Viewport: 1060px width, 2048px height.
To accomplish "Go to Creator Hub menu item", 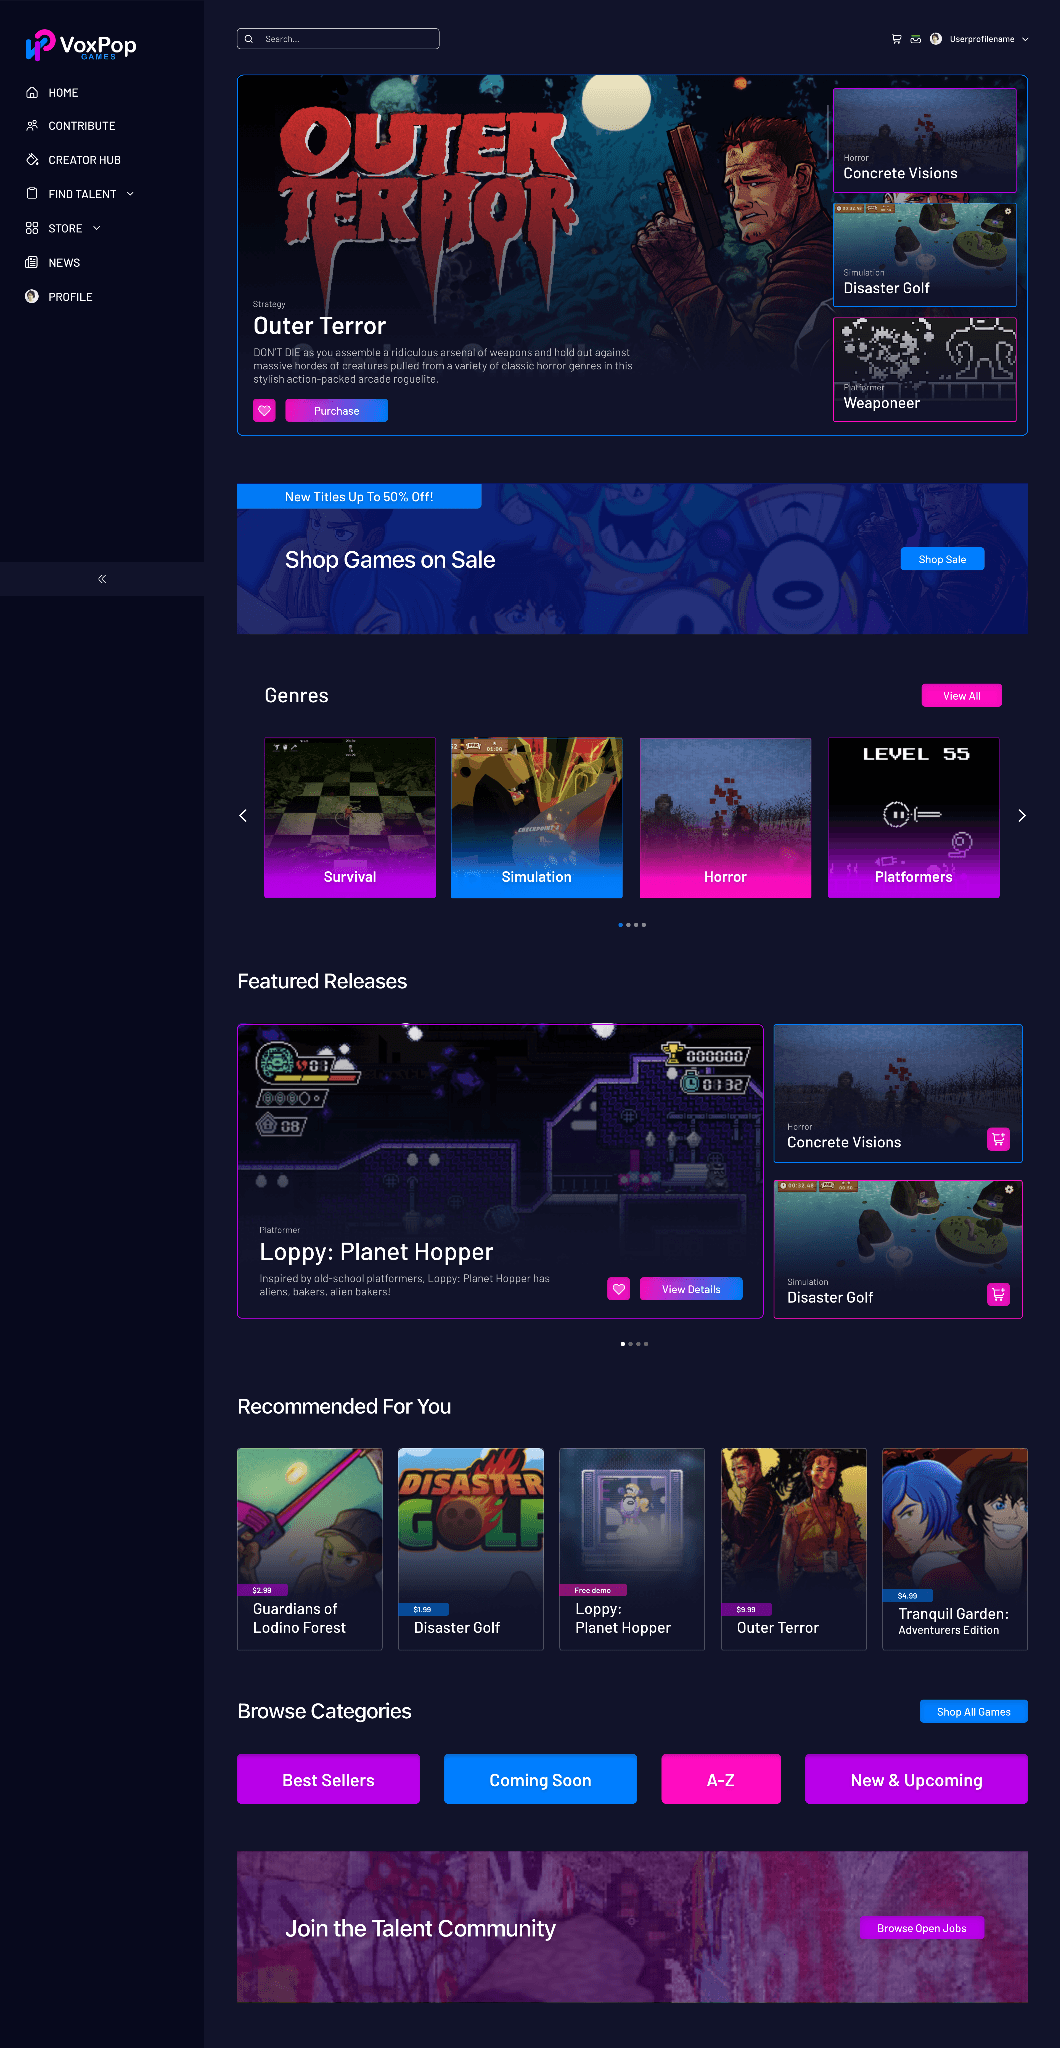I will (x=85, y=160).
